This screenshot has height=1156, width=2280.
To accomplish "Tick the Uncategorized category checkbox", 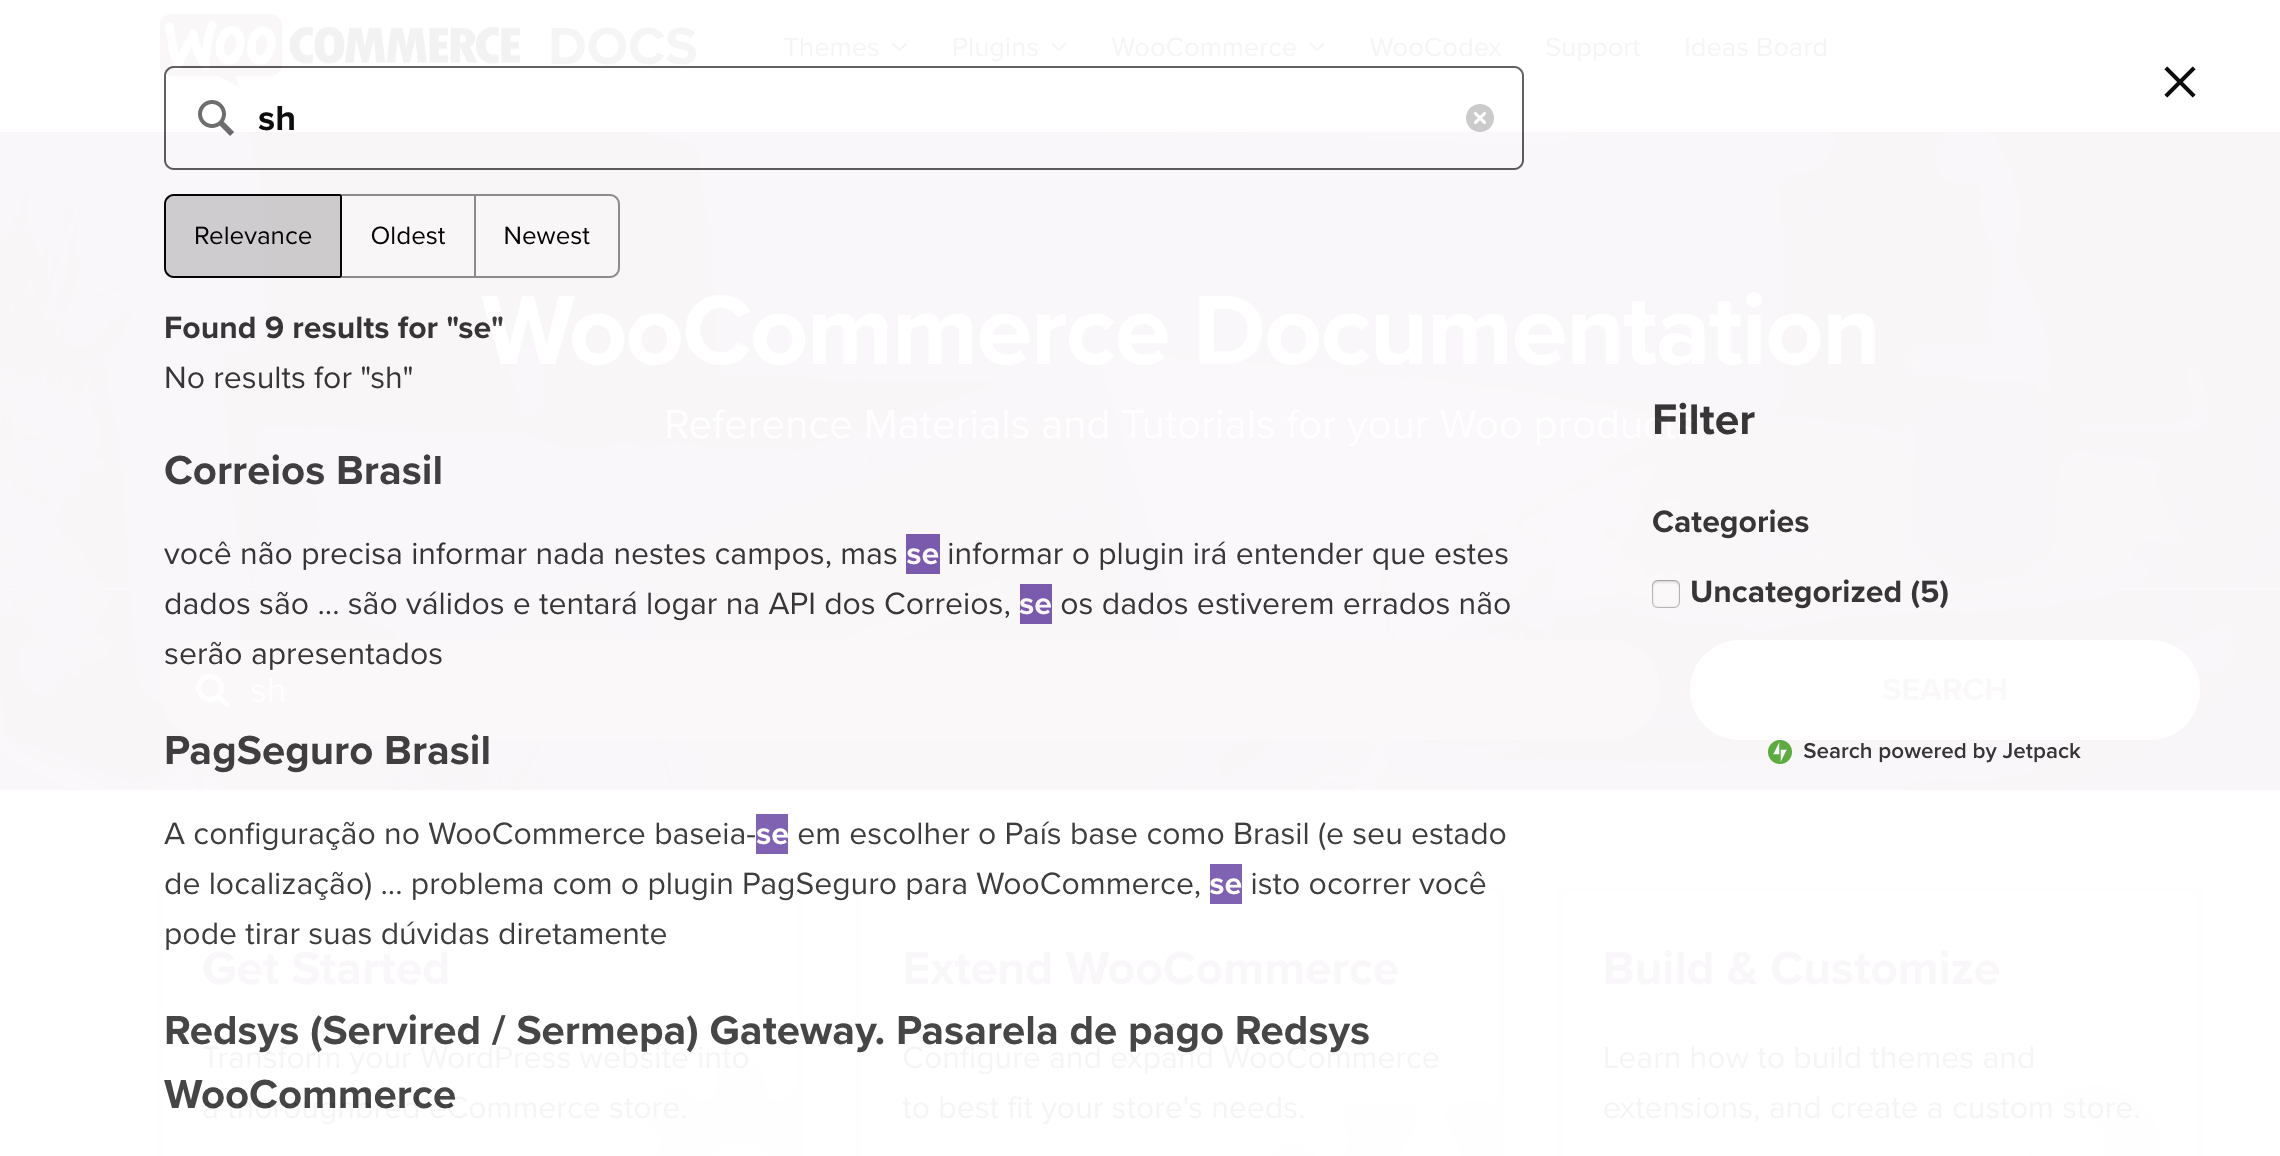I will [1666, 594].
